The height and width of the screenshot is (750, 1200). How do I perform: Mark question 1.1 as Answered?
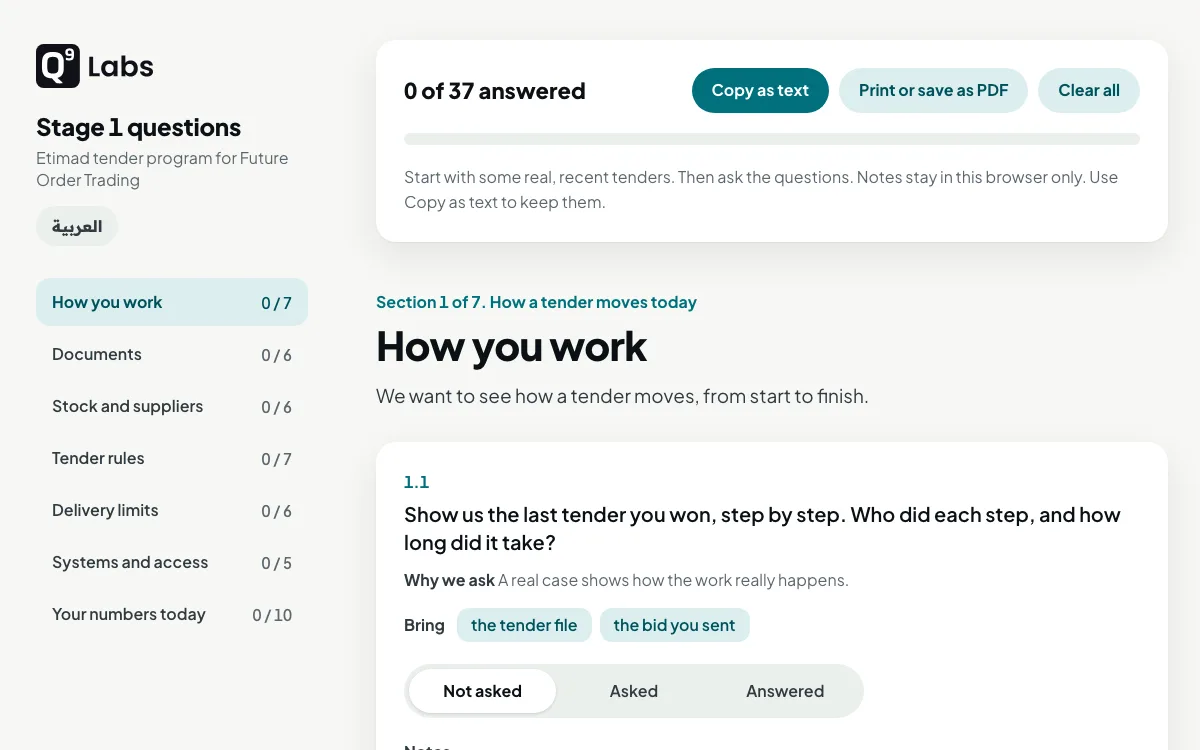click(785, 691)
